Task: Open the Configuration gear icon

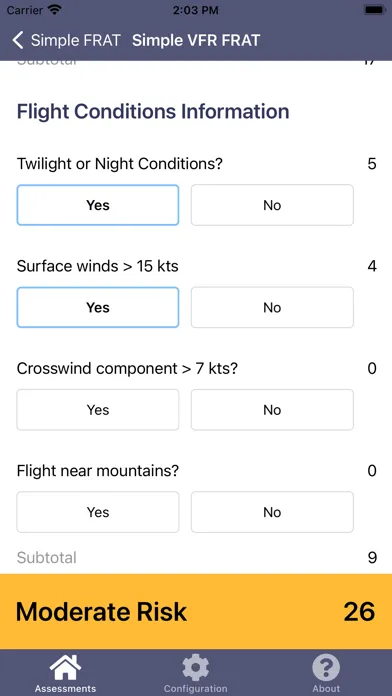Action: 195,668
